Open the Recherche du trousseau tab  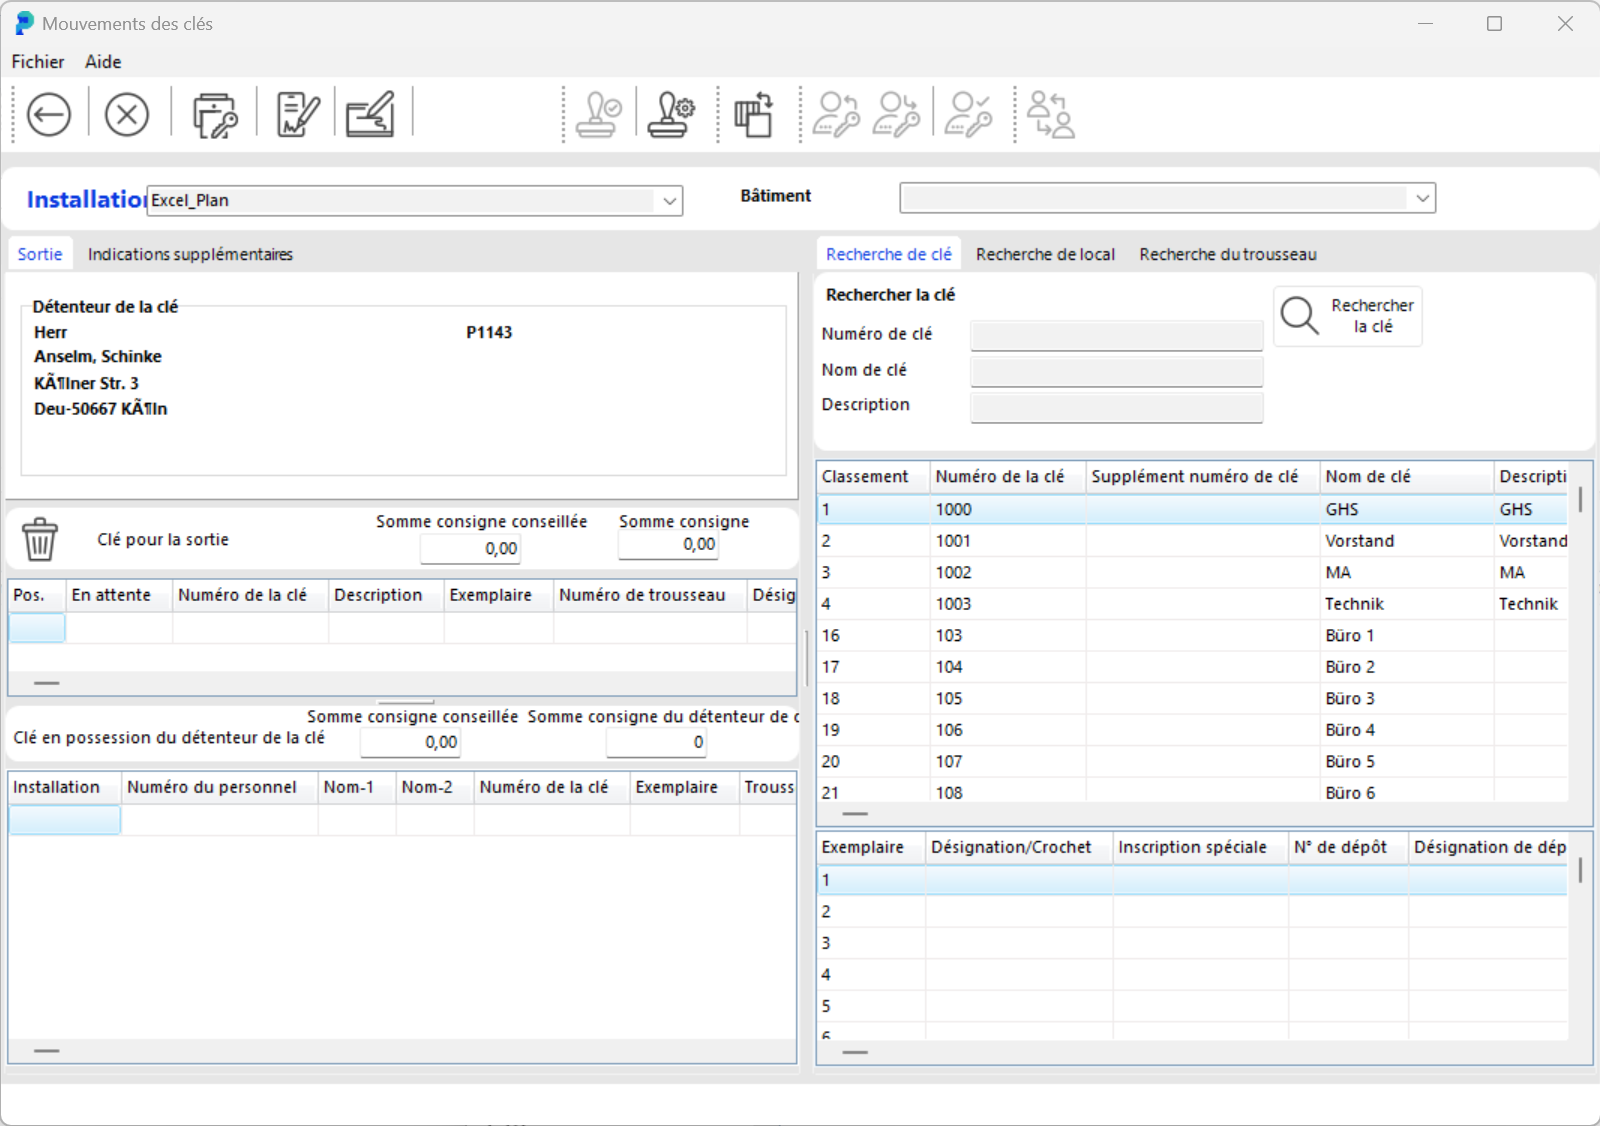pos(1227,255)
